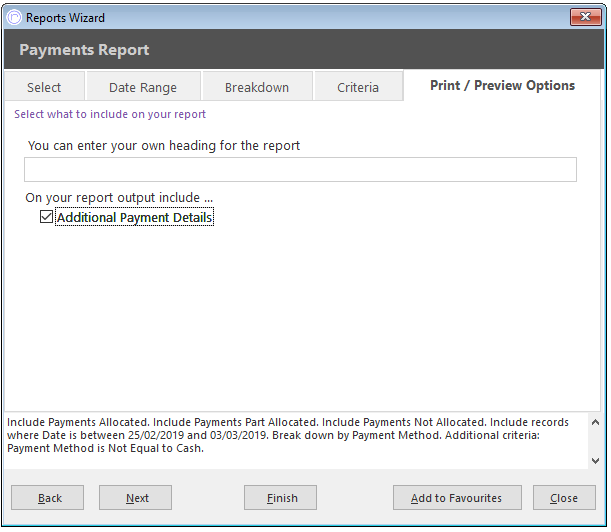This screenshot has height=532, width=611.
Task: Switch to the Criteria tab
Action: tap(358, 87)
